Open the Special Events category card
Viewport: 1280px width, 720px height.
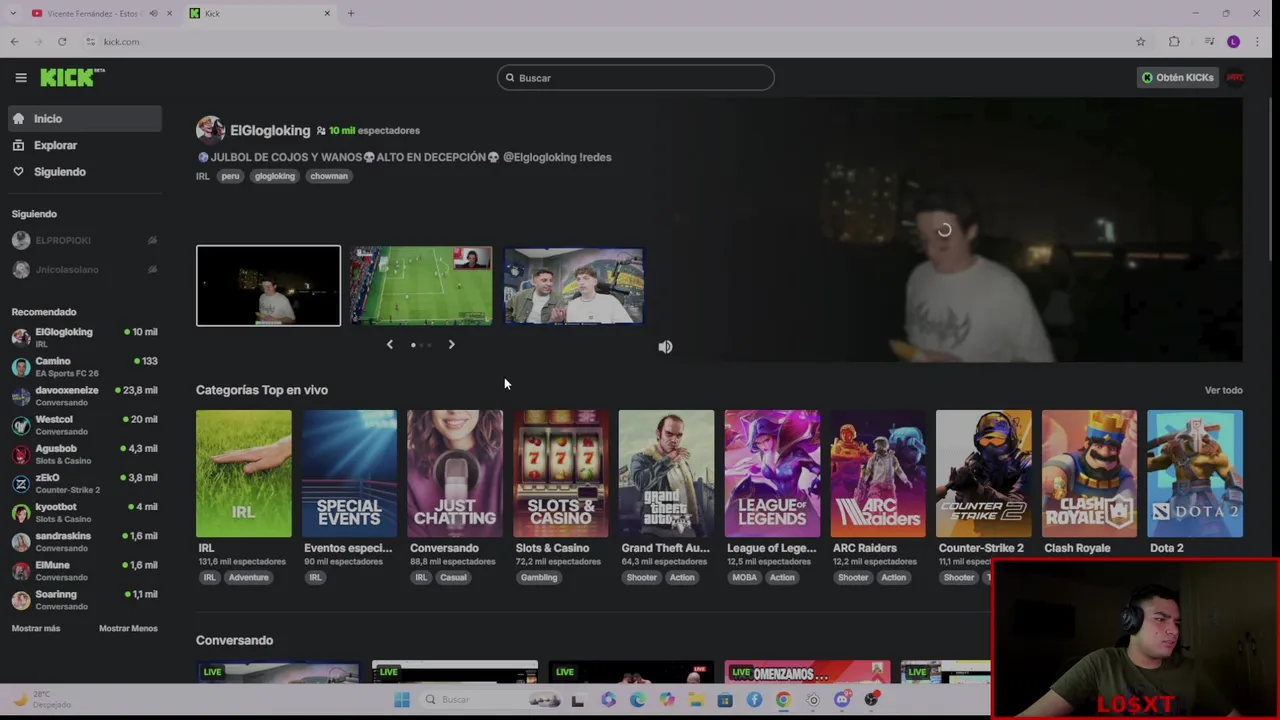(x=349, y=474)
